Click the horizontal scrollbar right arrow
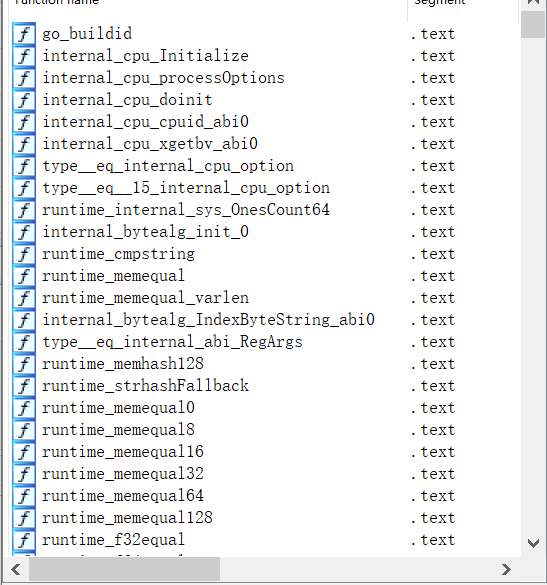 click(506, 569)
